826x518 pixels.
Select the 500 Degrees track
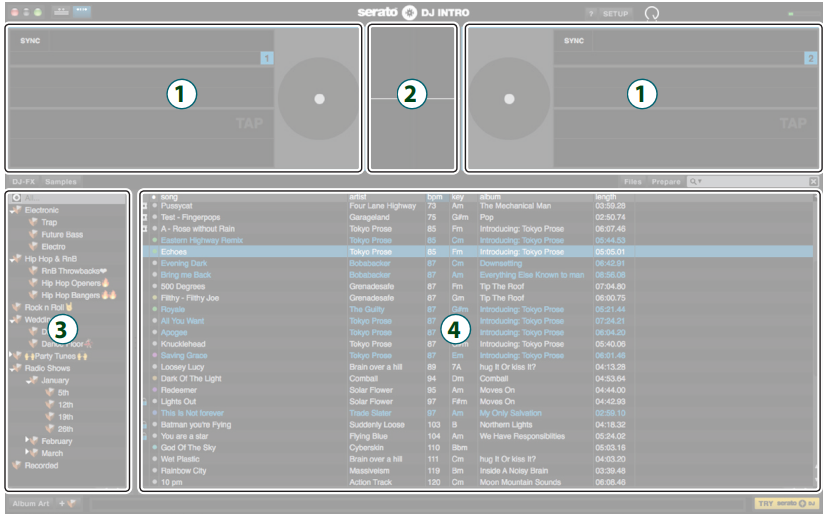pos(183,287)
